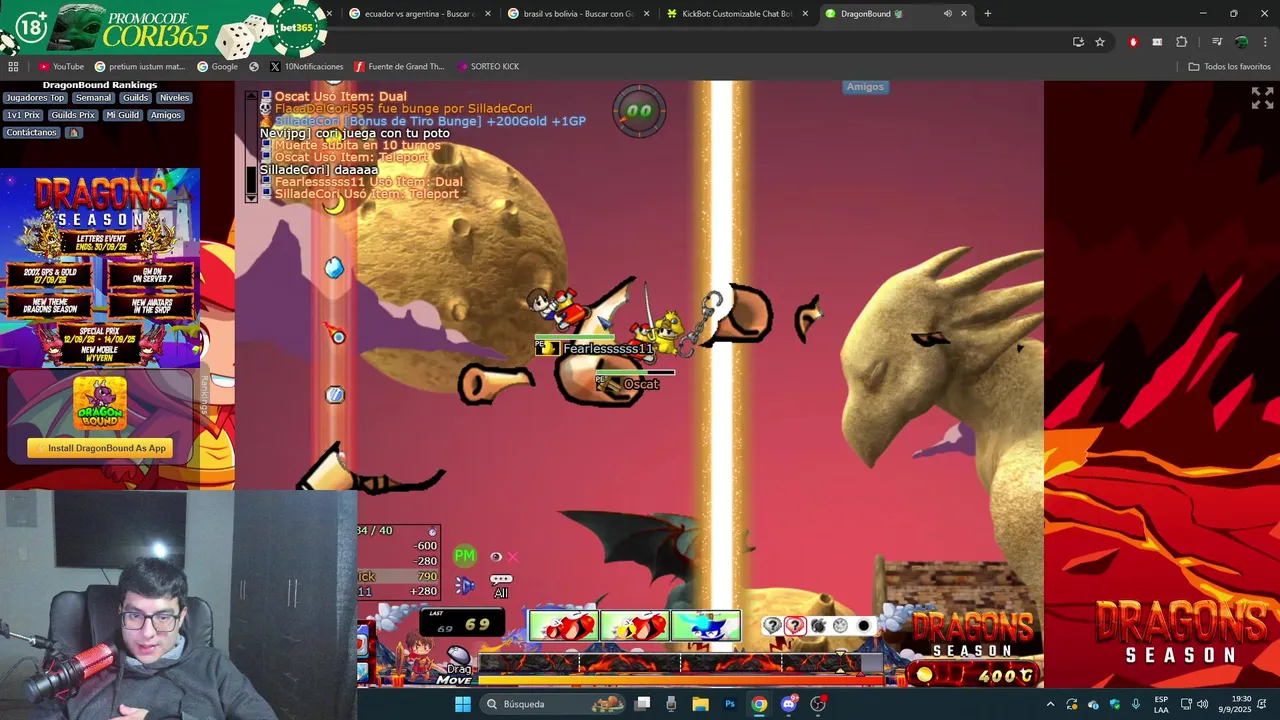1280x720 pixels.
Task: Open the Guilds Prix rankings
Action: 73,115
